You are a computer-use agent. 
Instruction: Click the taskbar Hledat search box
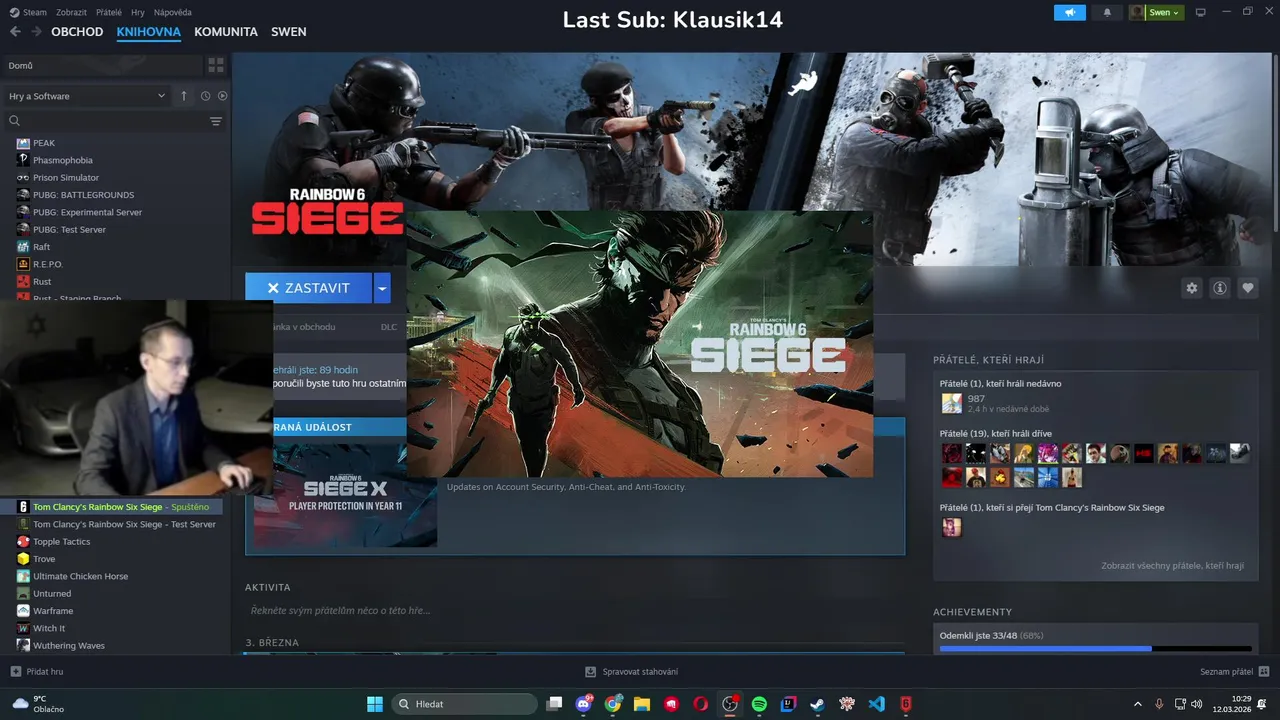tap(464, 704)
